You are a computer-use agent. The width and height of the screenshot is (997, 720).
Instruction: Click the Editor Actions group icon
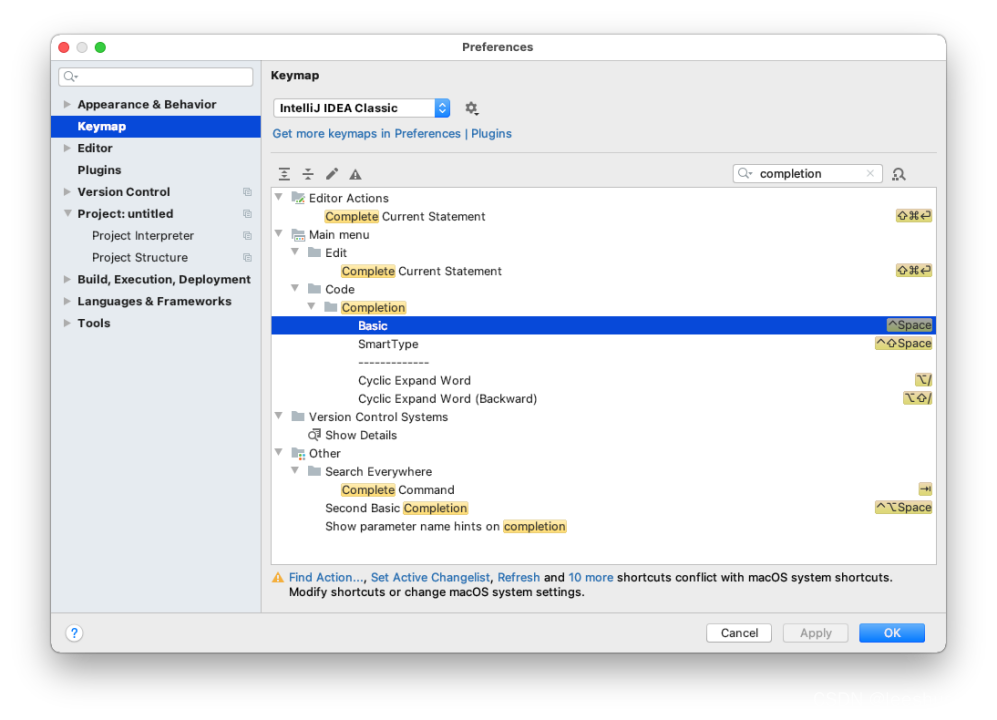click(298, 198)
